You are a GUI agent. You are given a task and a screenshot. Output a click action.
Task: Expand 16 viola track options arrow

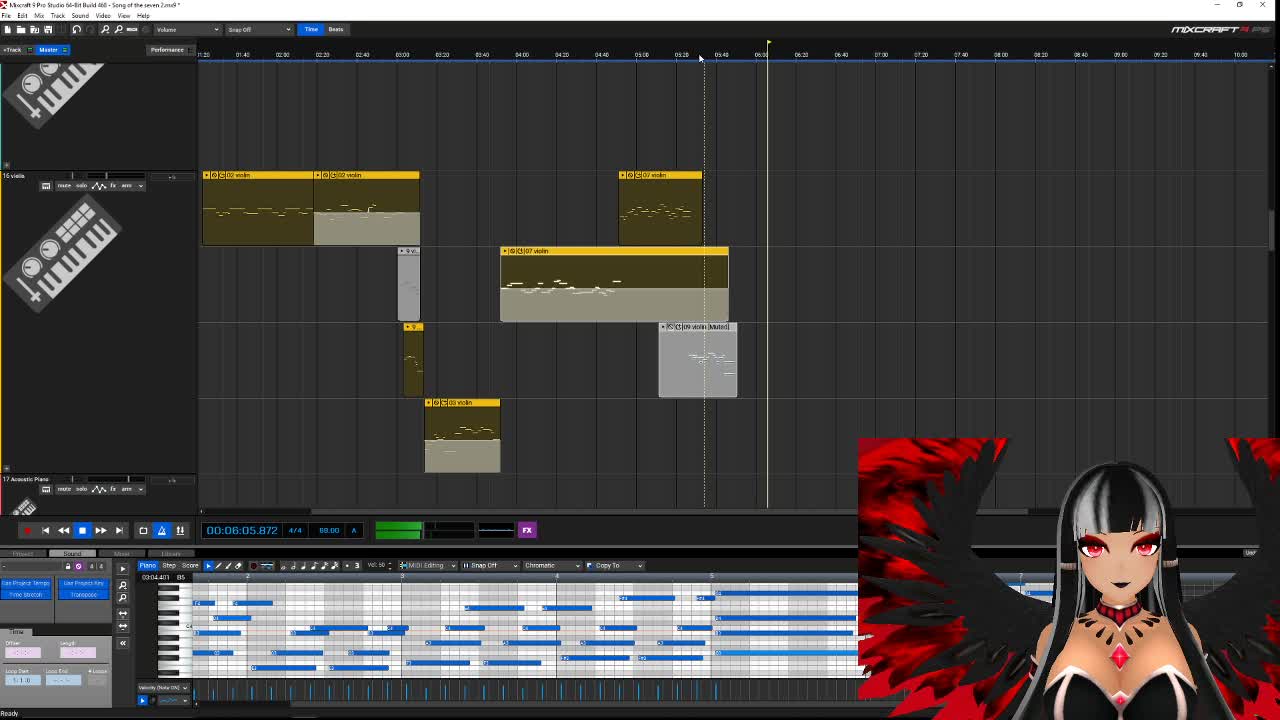141,186
